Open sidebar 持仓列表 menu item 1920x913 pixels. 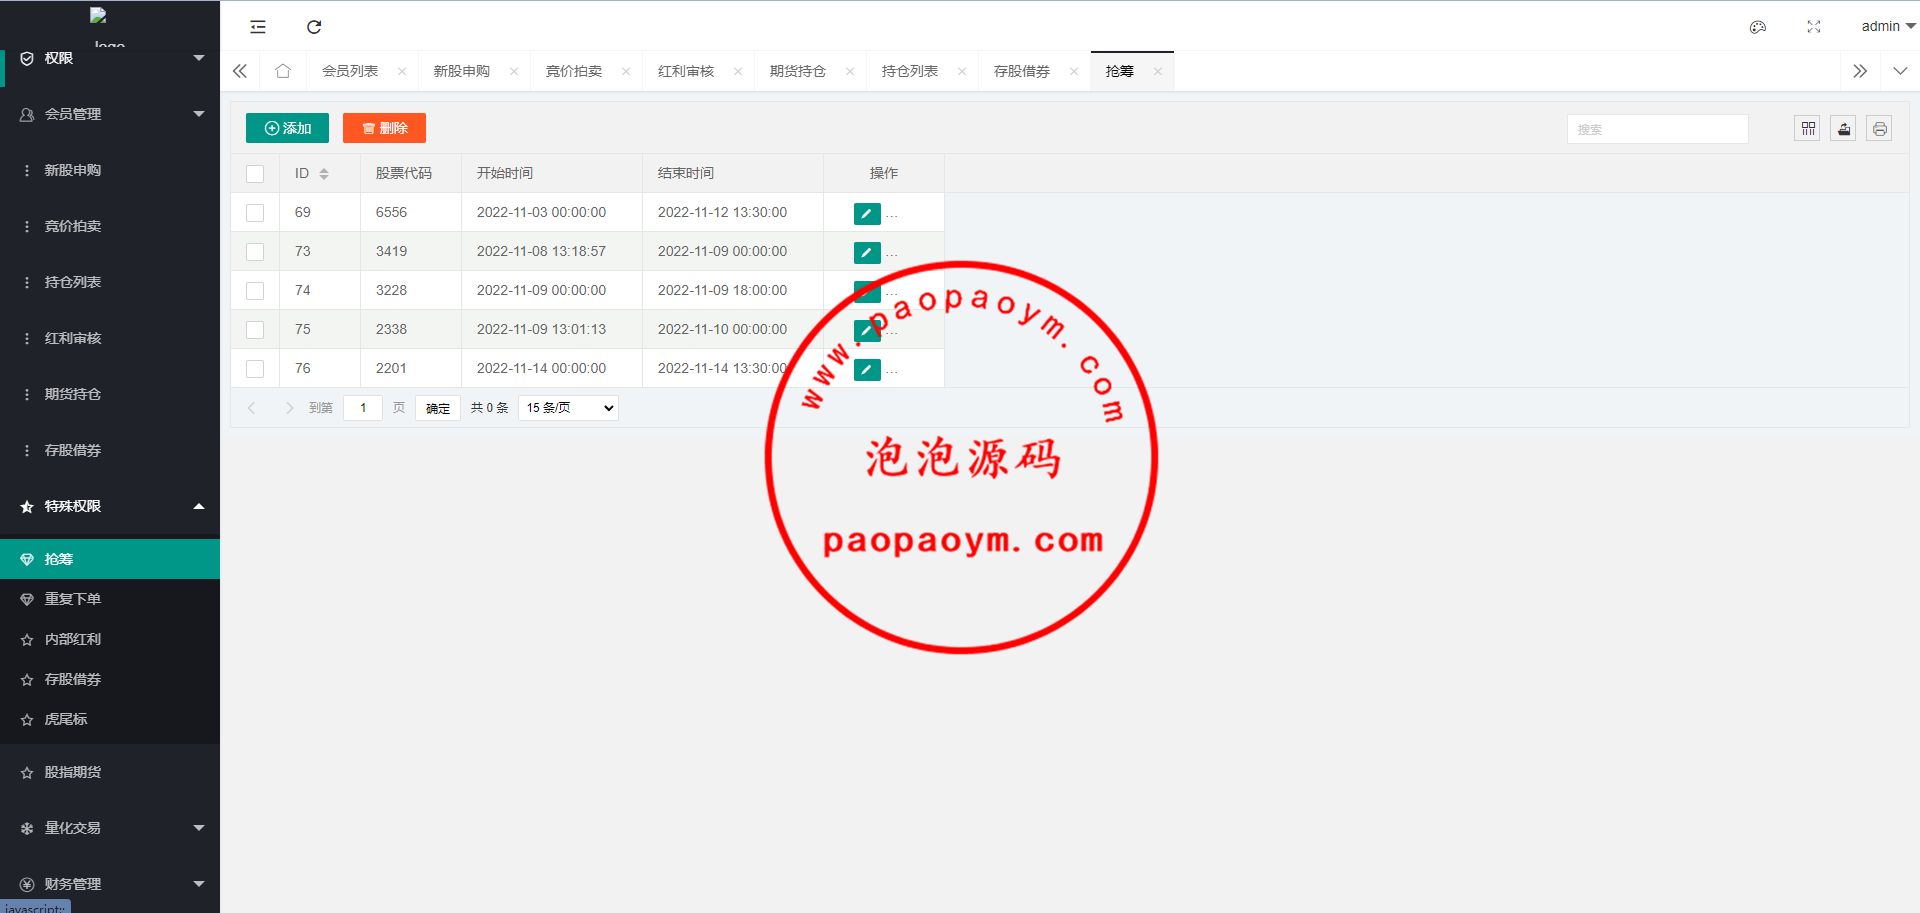110,282
